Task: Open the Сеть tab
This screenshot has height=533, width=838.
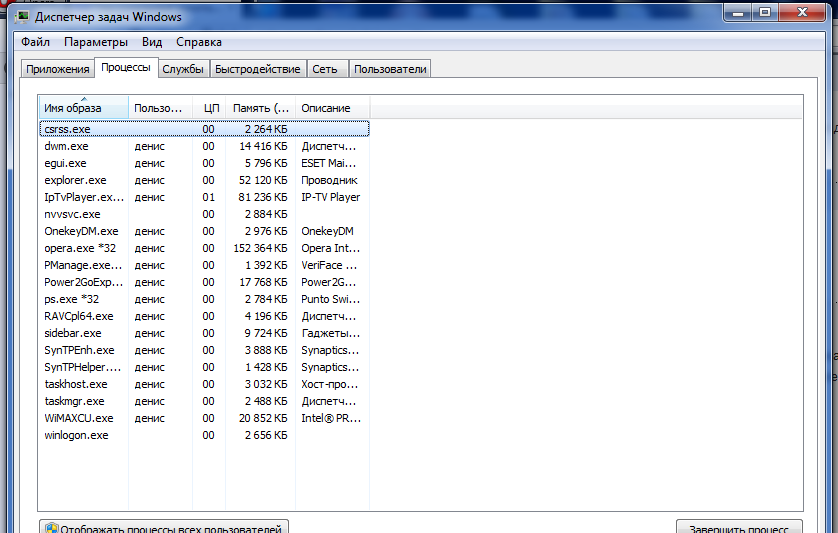Action: pyautogui.click(x=324, y=69)
